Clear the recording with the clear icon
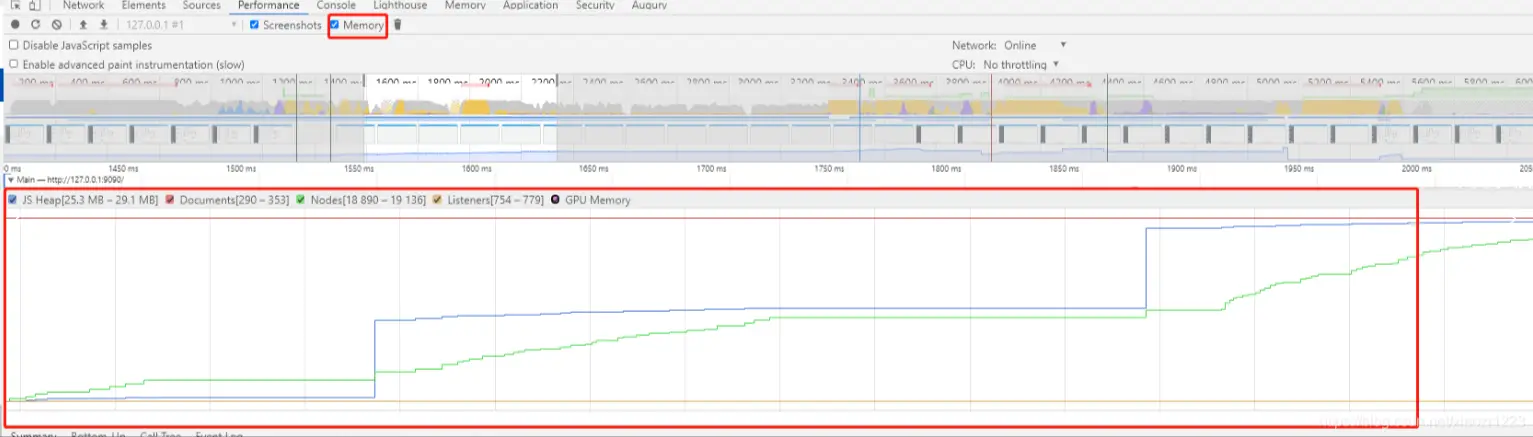1533x437 pixels. click(56, 25)
